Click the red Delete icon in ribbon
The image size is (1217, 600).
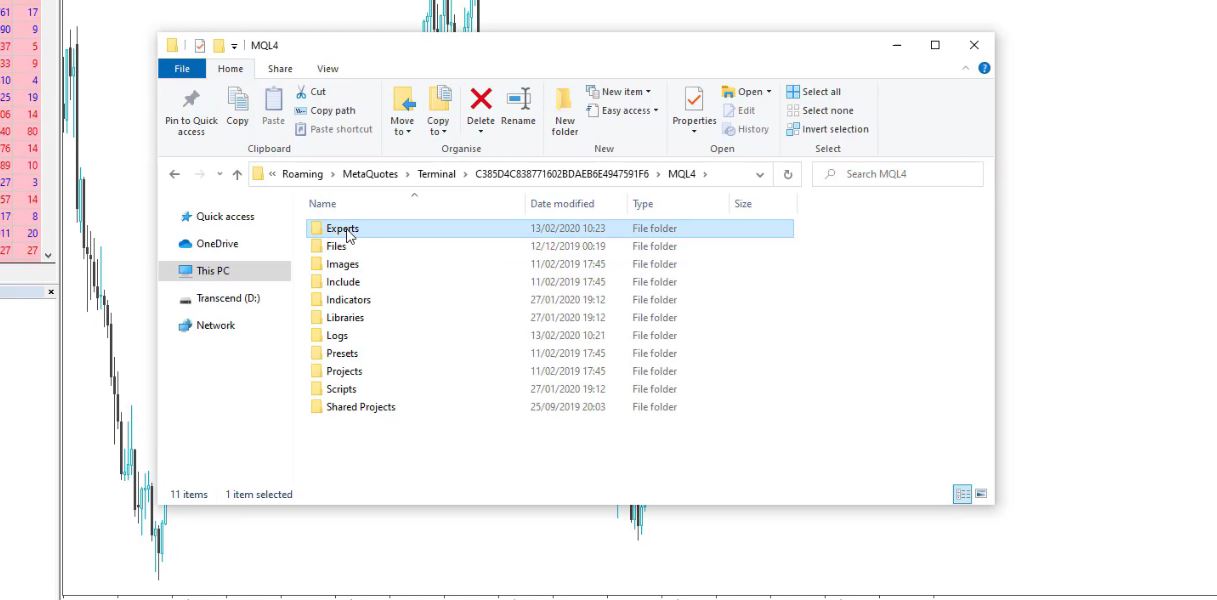click(x=481, y=99)
